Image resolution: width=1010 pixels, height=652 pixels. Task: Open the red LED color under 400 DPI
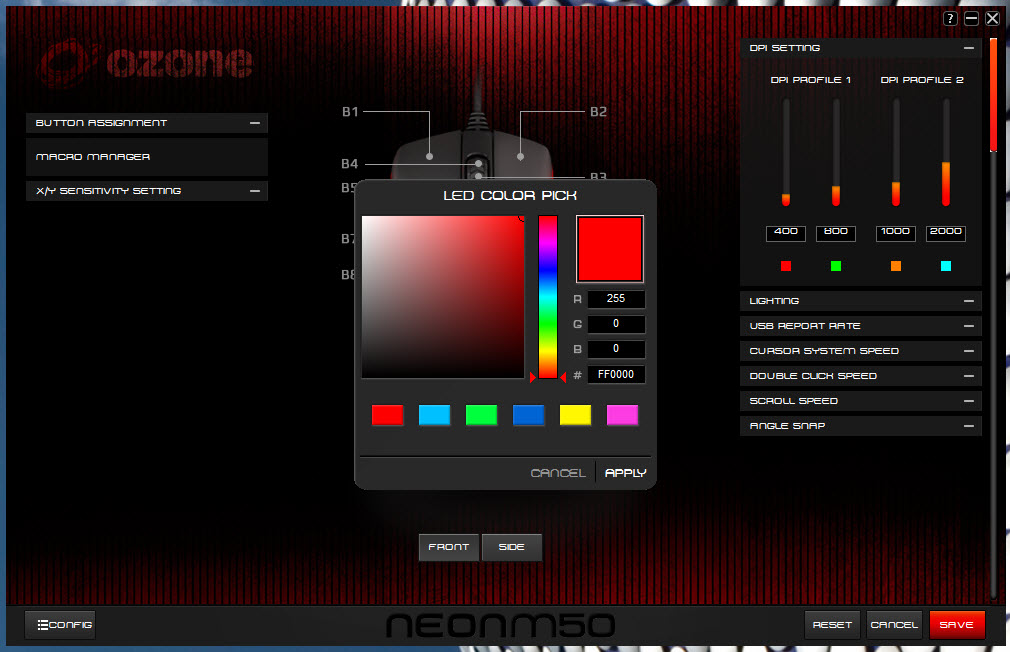pyautogui.click(x=786, y=266)
